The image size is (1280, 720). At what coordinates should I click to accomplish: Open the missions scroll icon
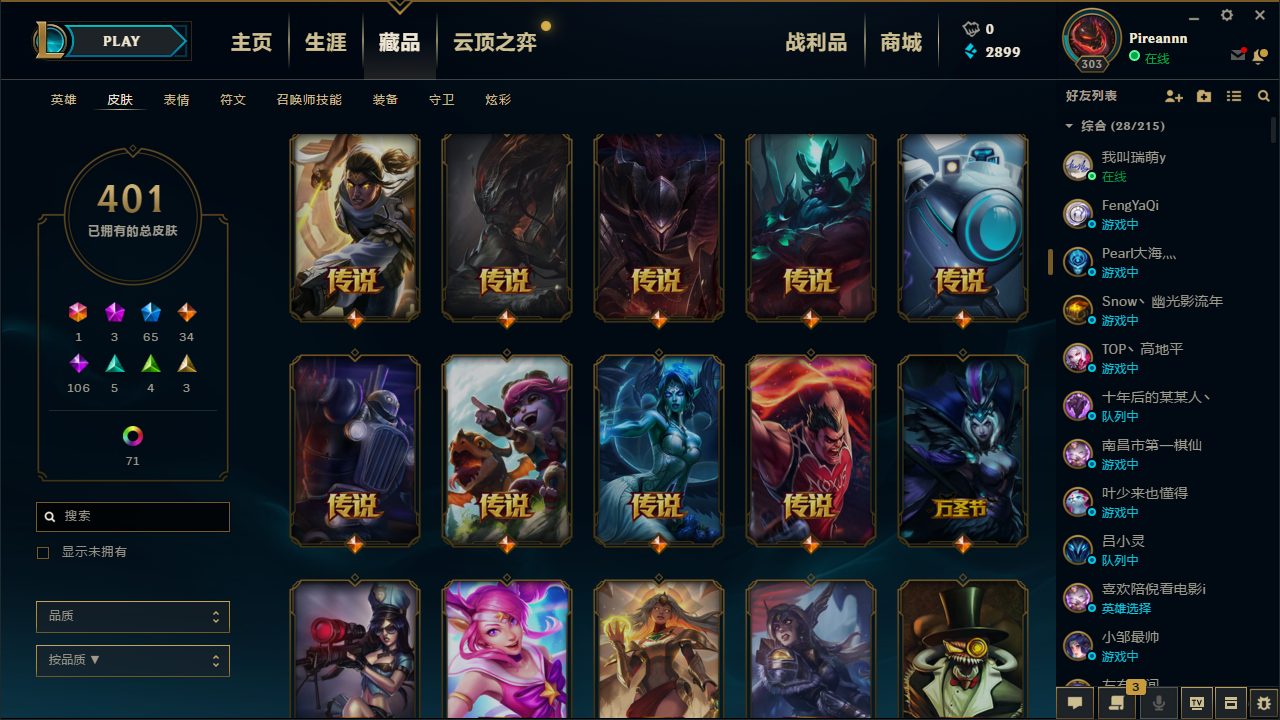click(1116, 703)
